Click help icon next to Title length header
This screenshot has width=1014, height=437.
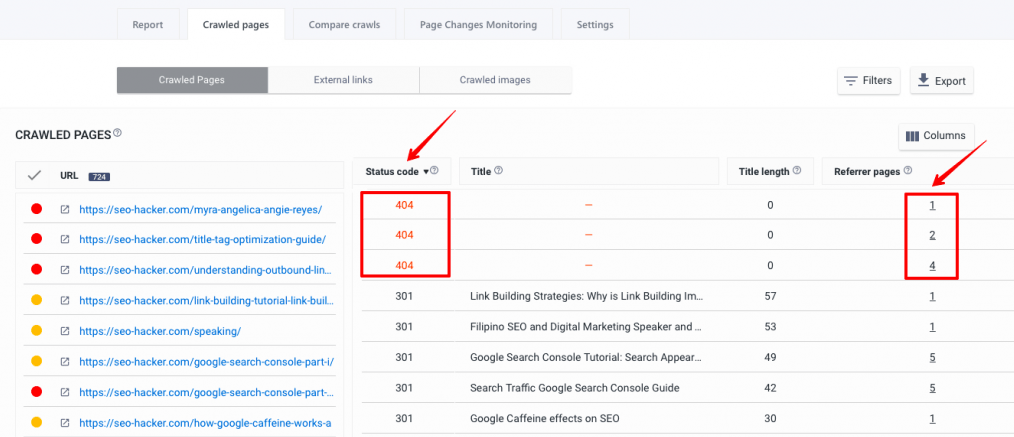[797, 171]
